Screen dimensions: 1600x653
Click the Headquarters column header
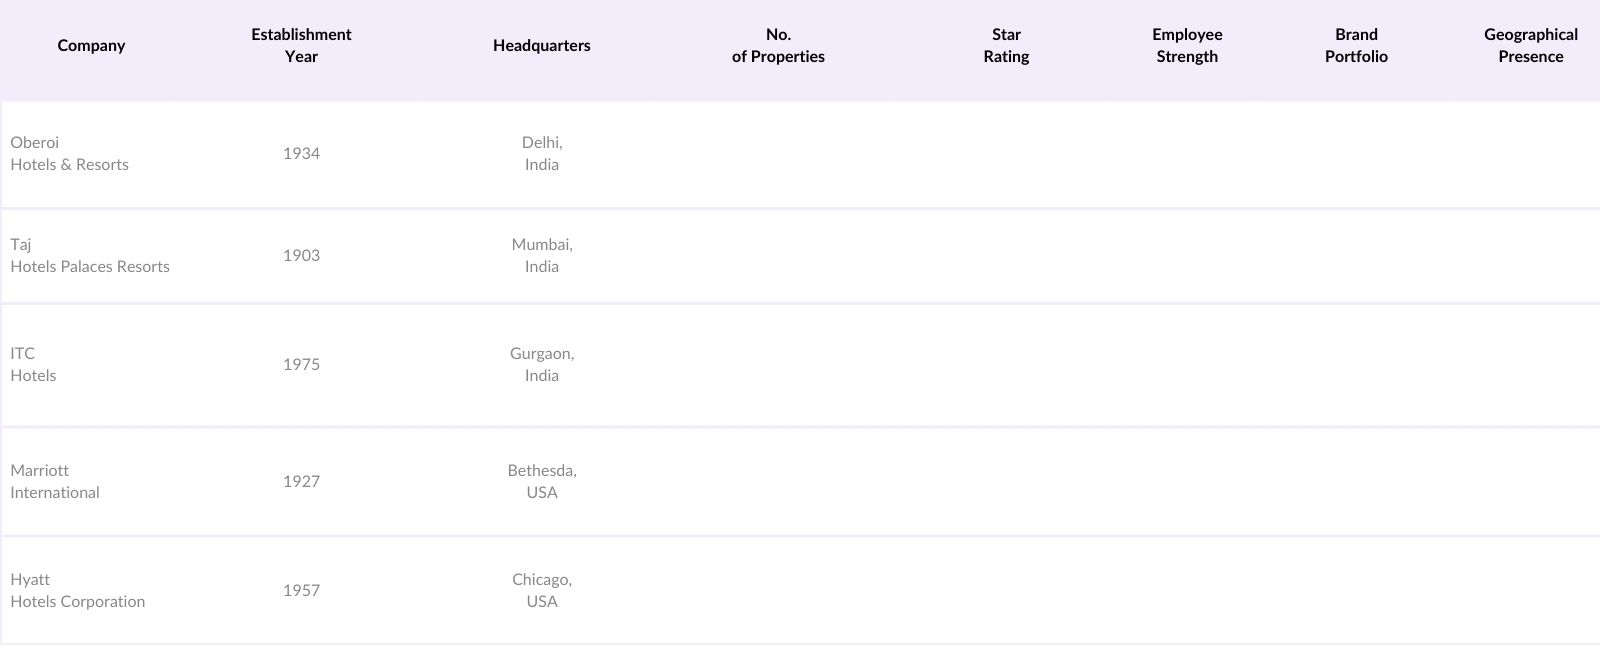coord(541,46)
